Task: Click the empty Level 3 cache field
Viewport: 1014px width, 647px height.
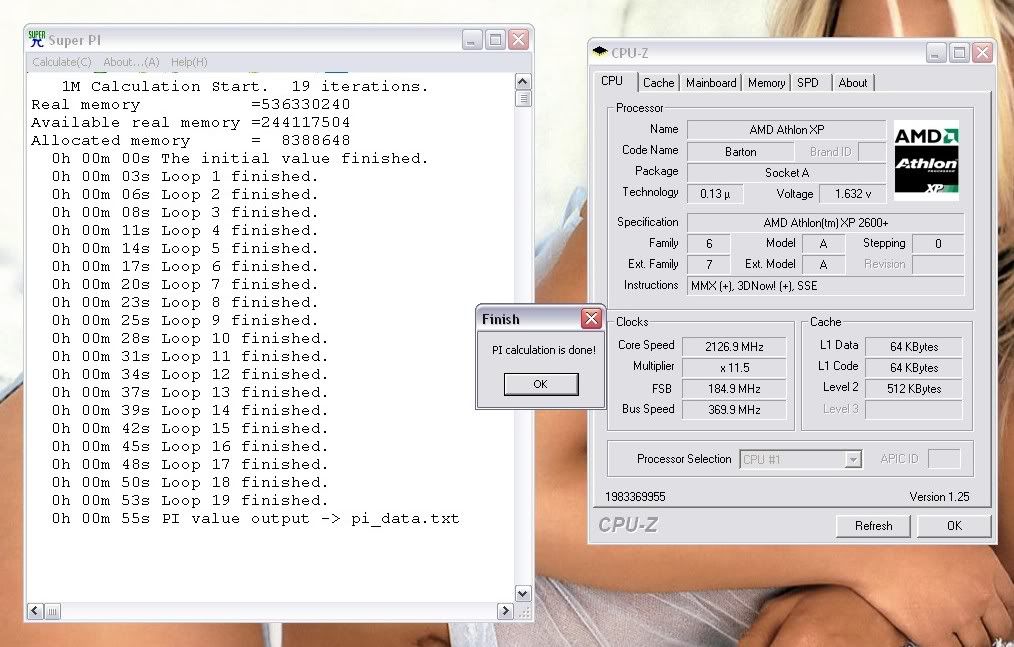Action: click(x=913, y=410)
